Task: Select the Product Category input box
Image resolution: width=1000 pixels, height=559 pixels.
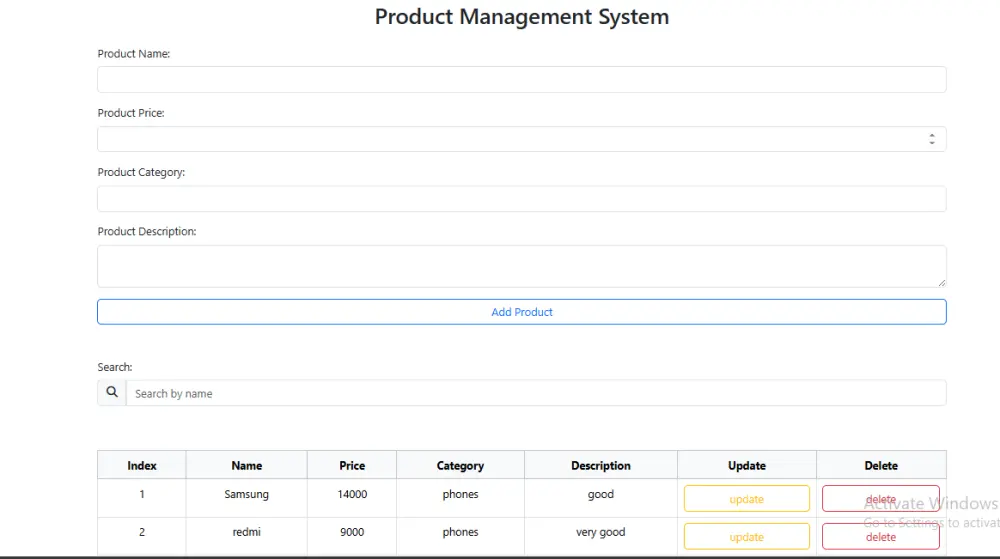Action: click(521, 199)
